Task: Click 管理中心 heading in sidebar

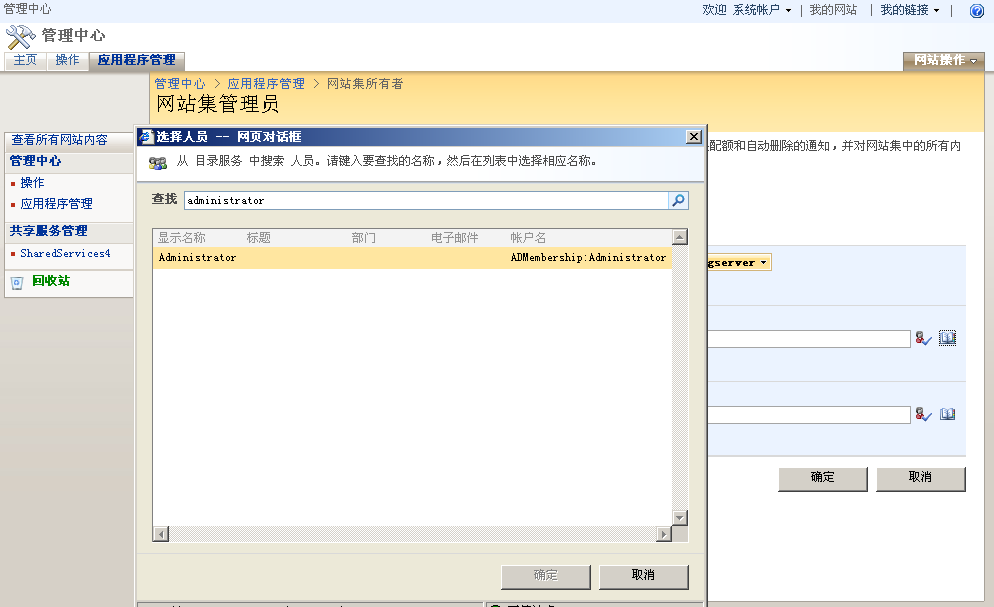Action: (36, 161)
